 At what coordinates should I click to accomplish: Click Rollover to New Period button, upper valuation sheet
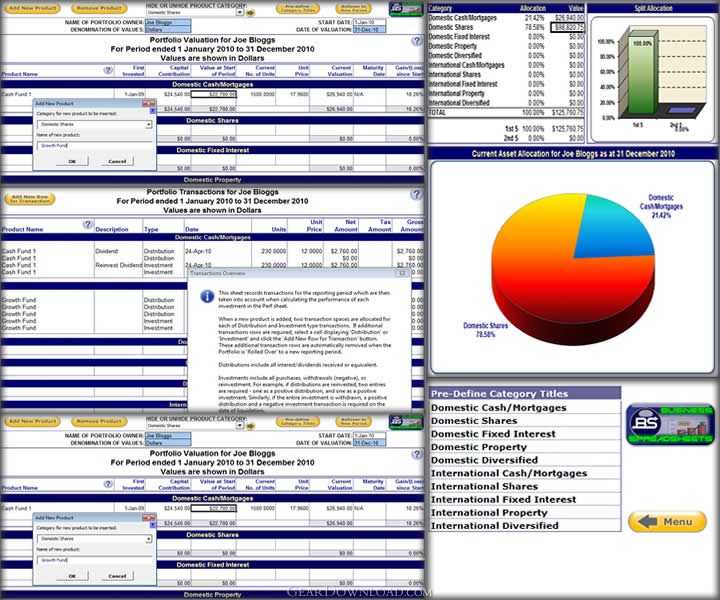click(353, 9)
